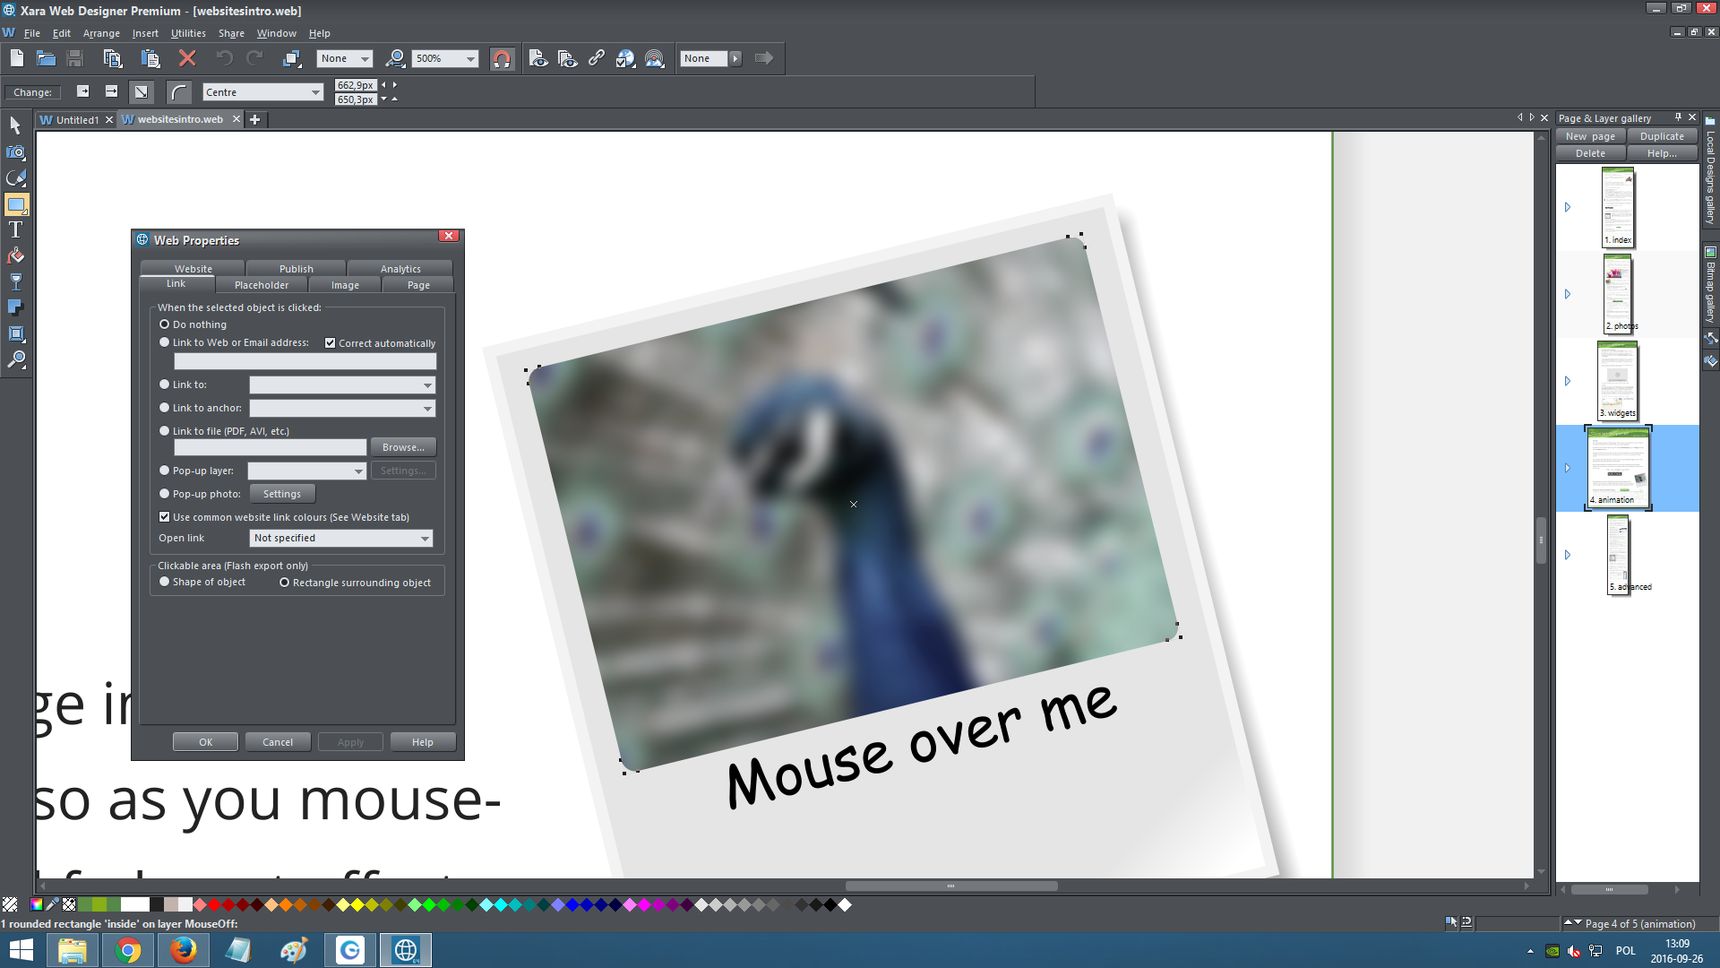The image size is (1720, 968).
Task: Click OK in Web Properties dialog
Action: click(205, 742)
